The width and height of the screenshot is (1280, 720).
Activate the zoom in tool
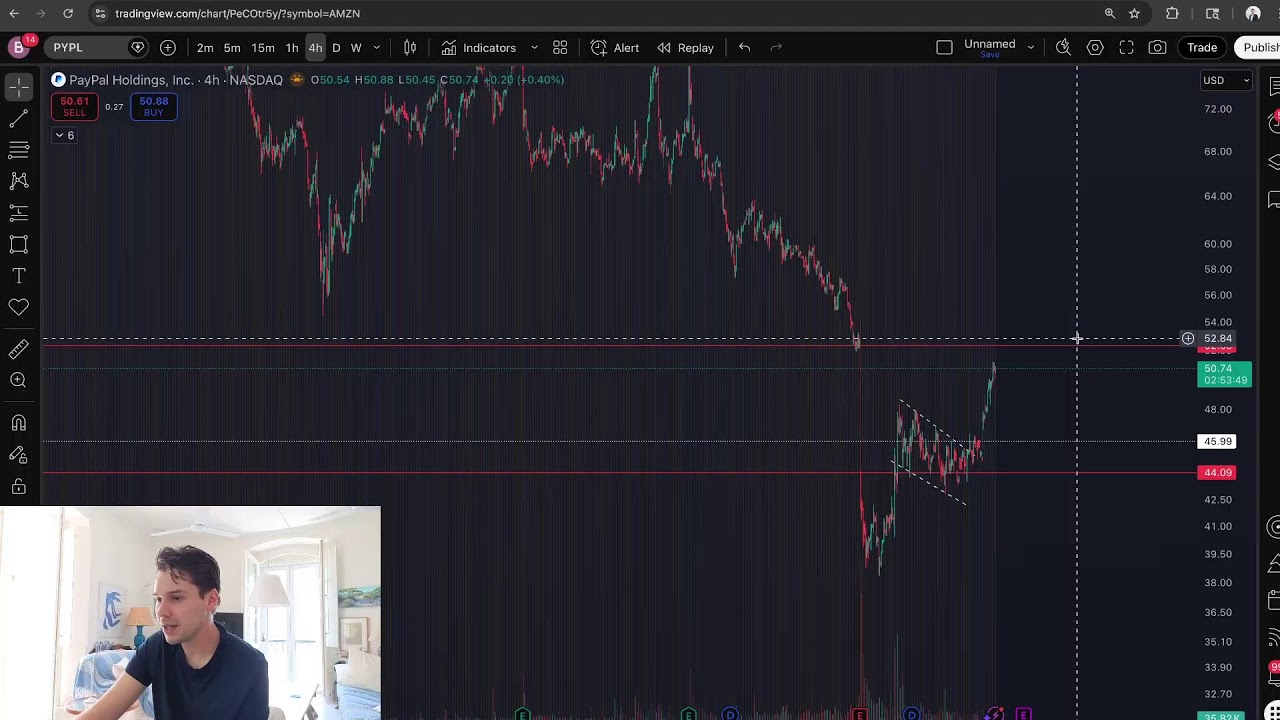coord(19,380)
